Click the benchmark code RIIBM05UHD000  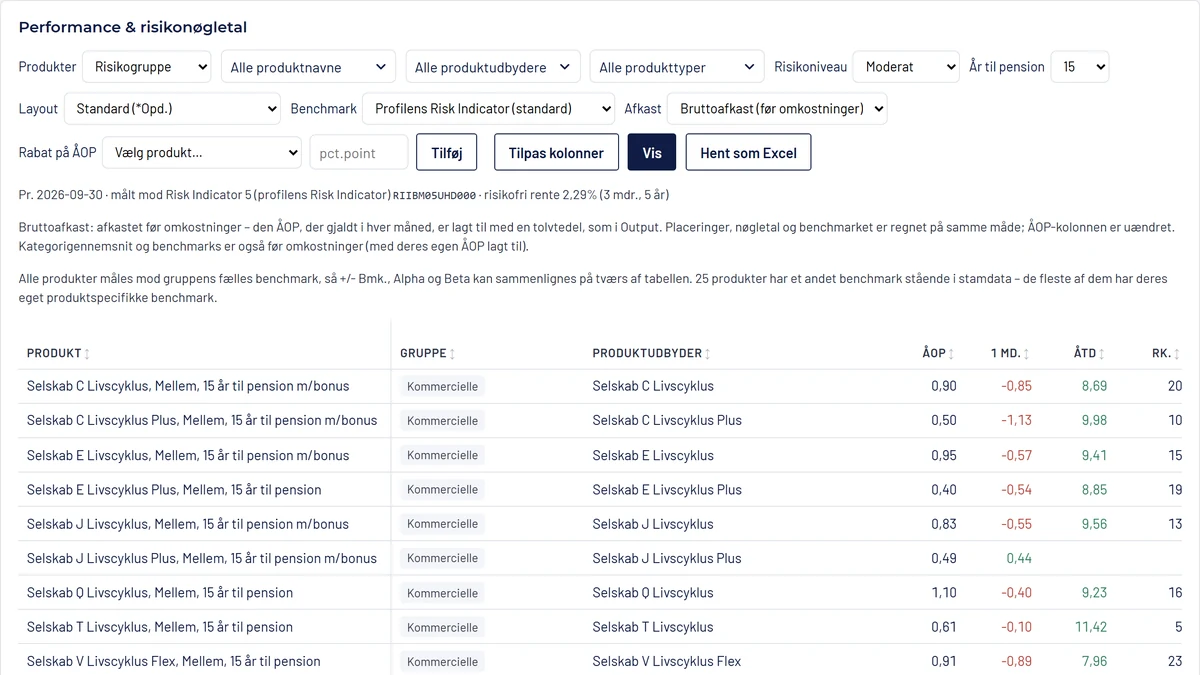pyautogui.click(x=434, y=196)
